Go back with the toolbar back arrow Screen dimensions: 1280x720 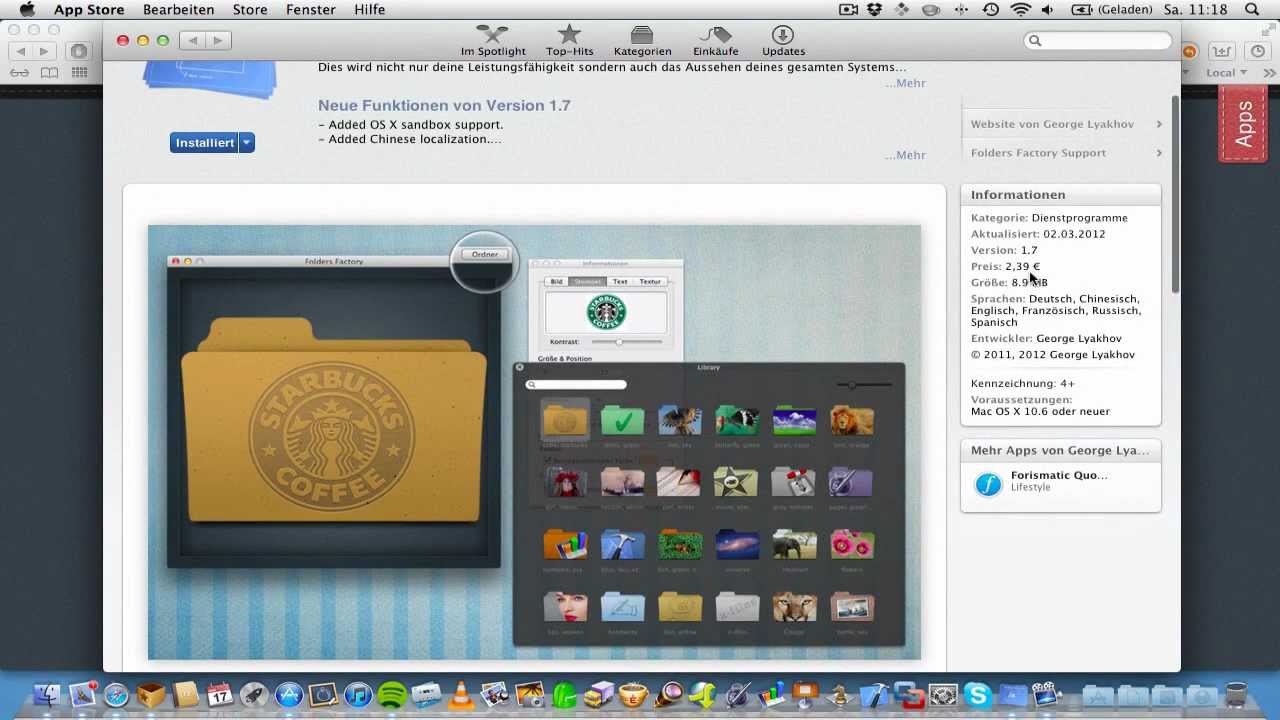point(193,40)
